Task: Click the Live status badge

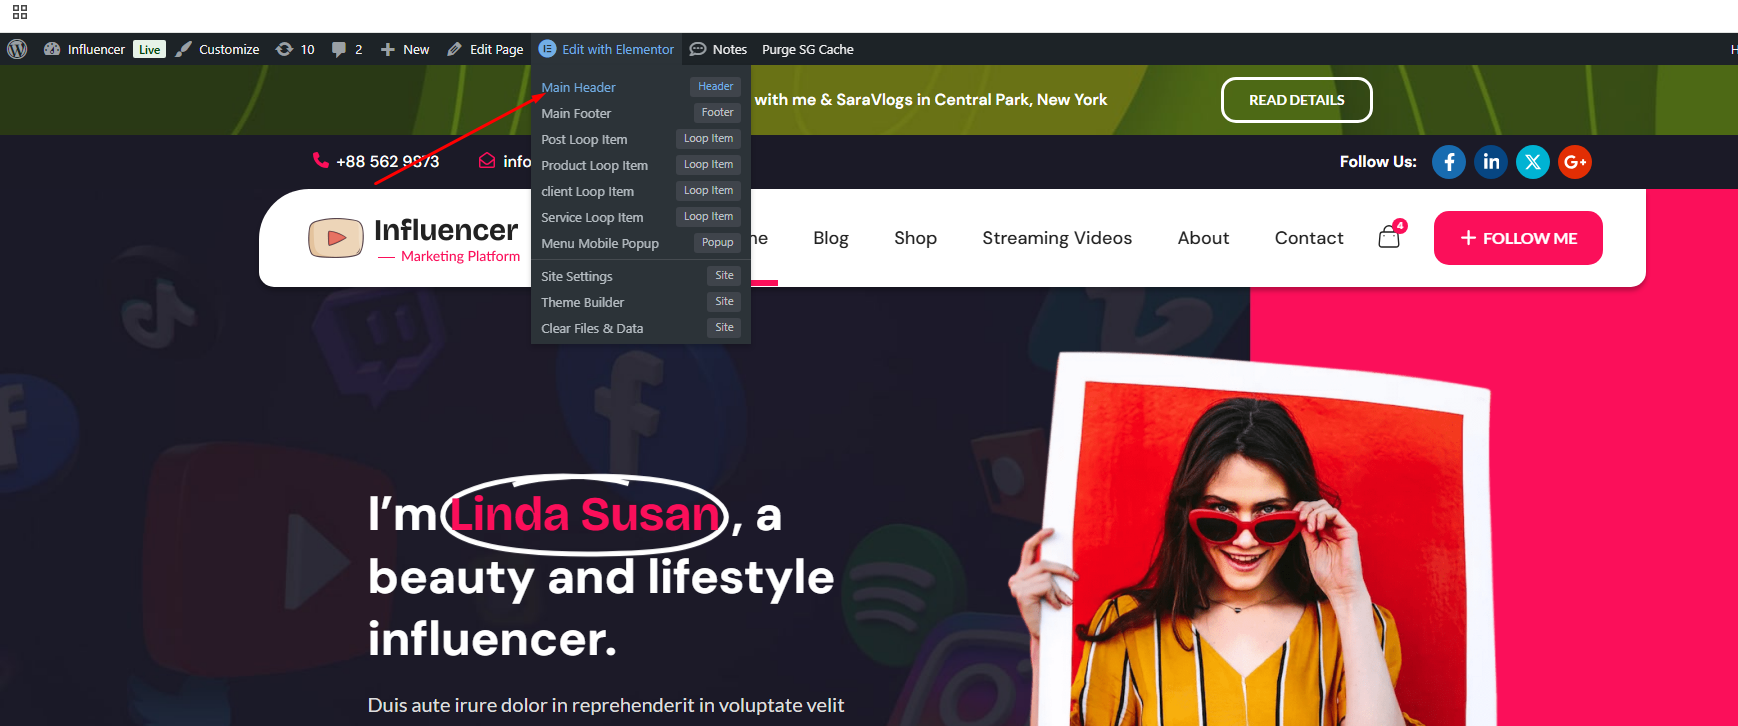Action: [150, 49]
